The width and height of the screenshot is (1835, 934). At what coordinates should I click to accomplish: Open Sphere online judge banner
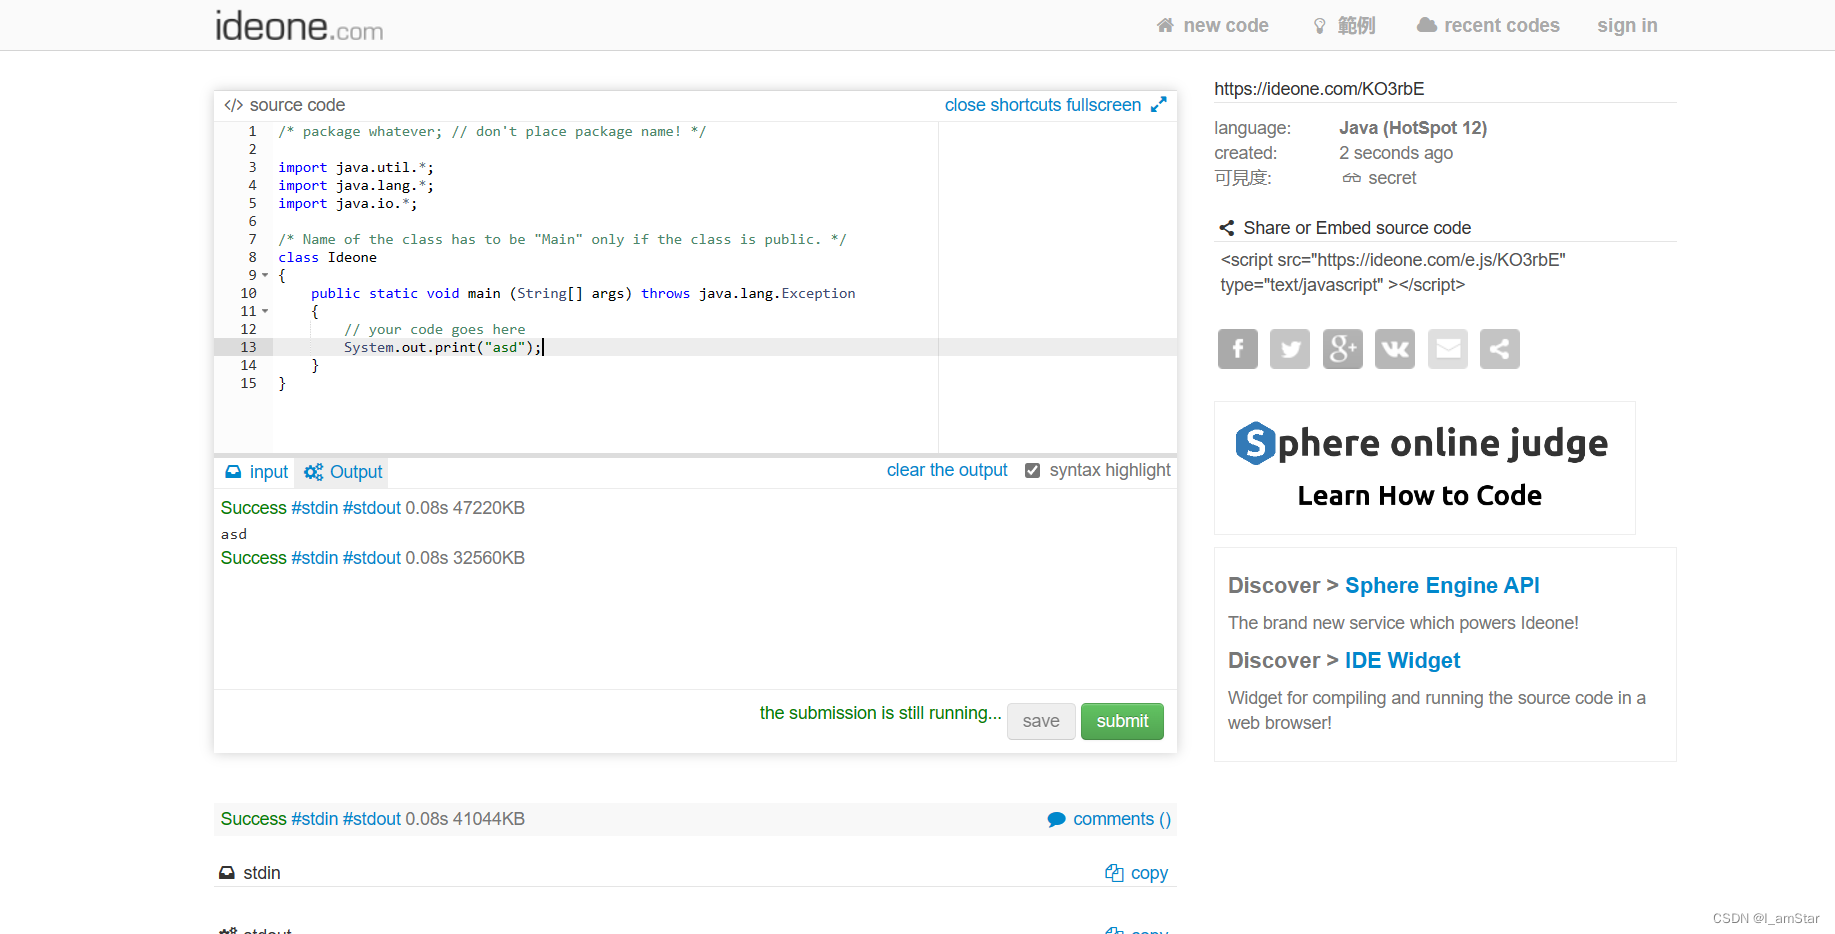point(1424,468)
